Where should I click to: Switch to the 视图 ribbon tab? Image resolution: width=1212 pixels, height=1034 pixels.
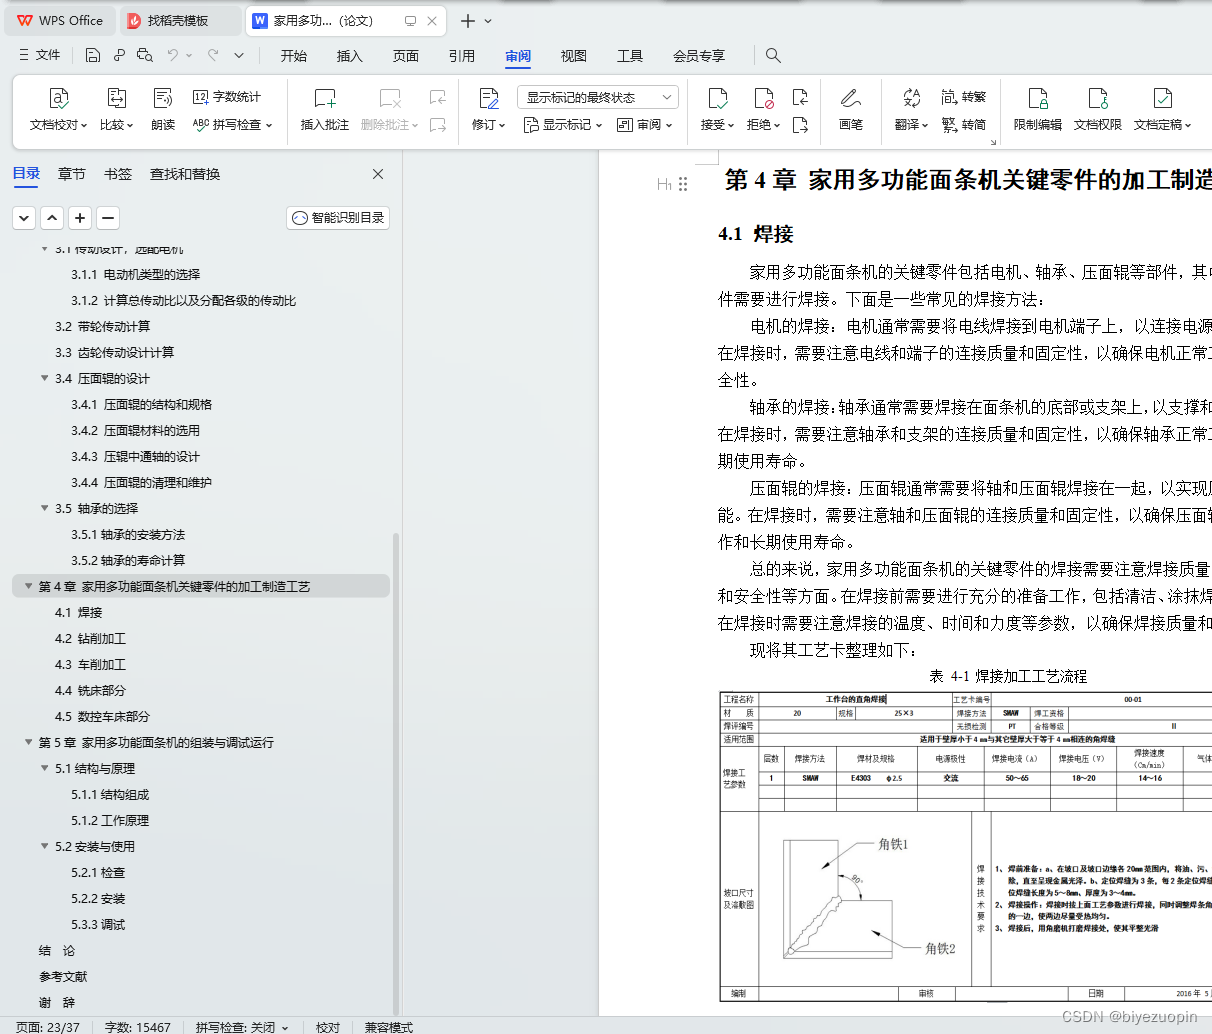coord(574,56)
